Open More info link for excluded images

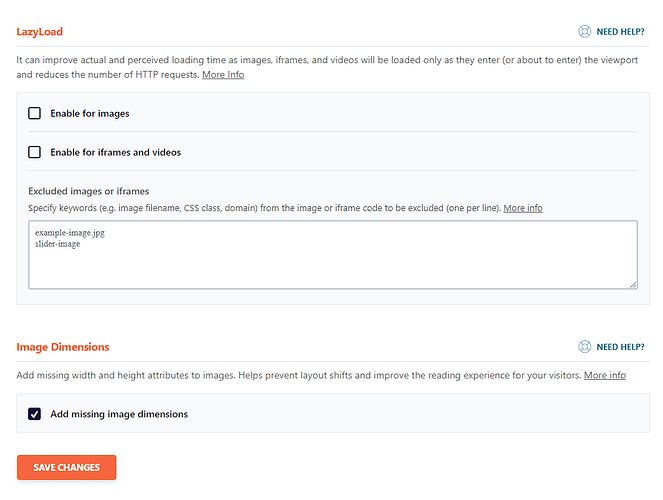pos(523,208)
